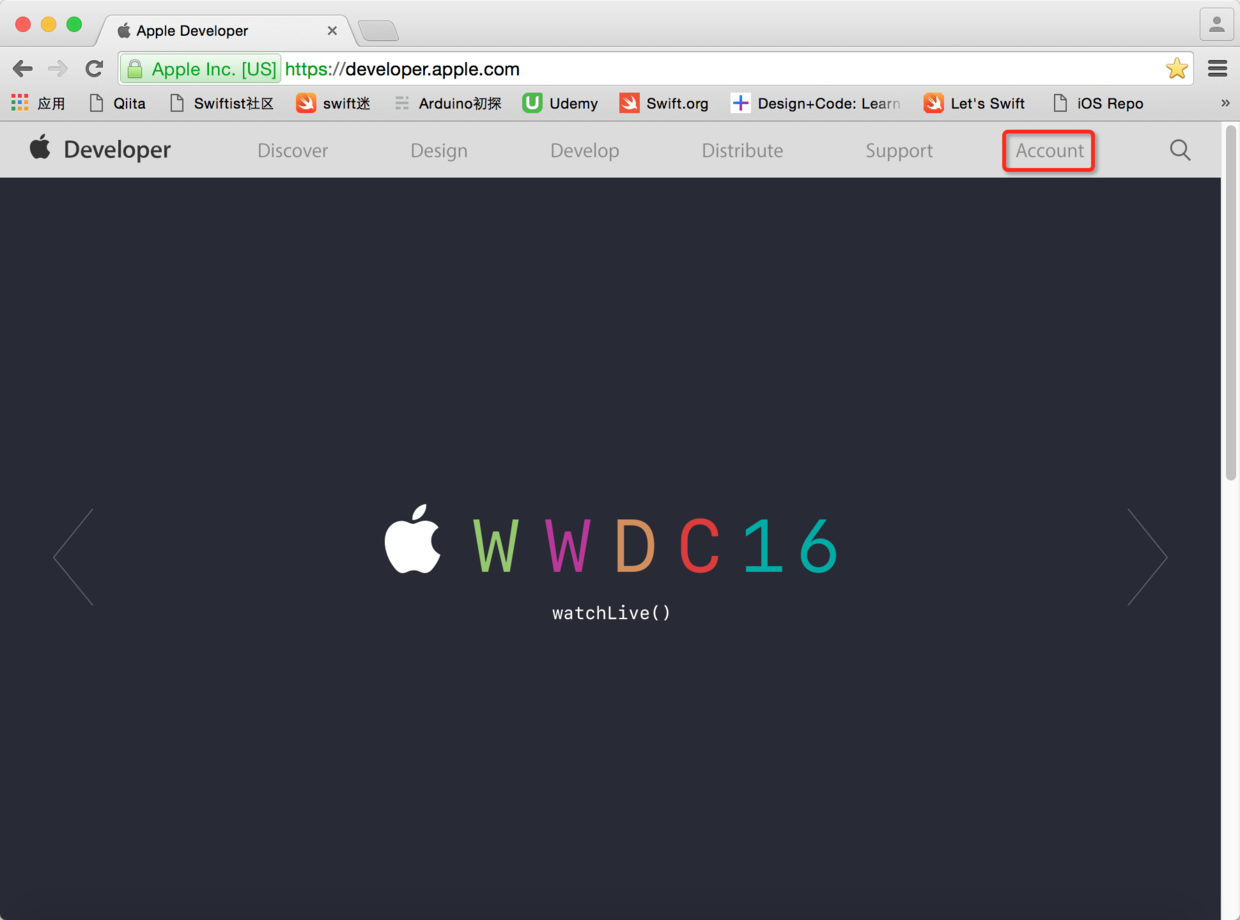Image resolution: width=1240 pixels, height=920 pixels.
Task: Open the swift迷 bookmark
Action: pos(333,103)
